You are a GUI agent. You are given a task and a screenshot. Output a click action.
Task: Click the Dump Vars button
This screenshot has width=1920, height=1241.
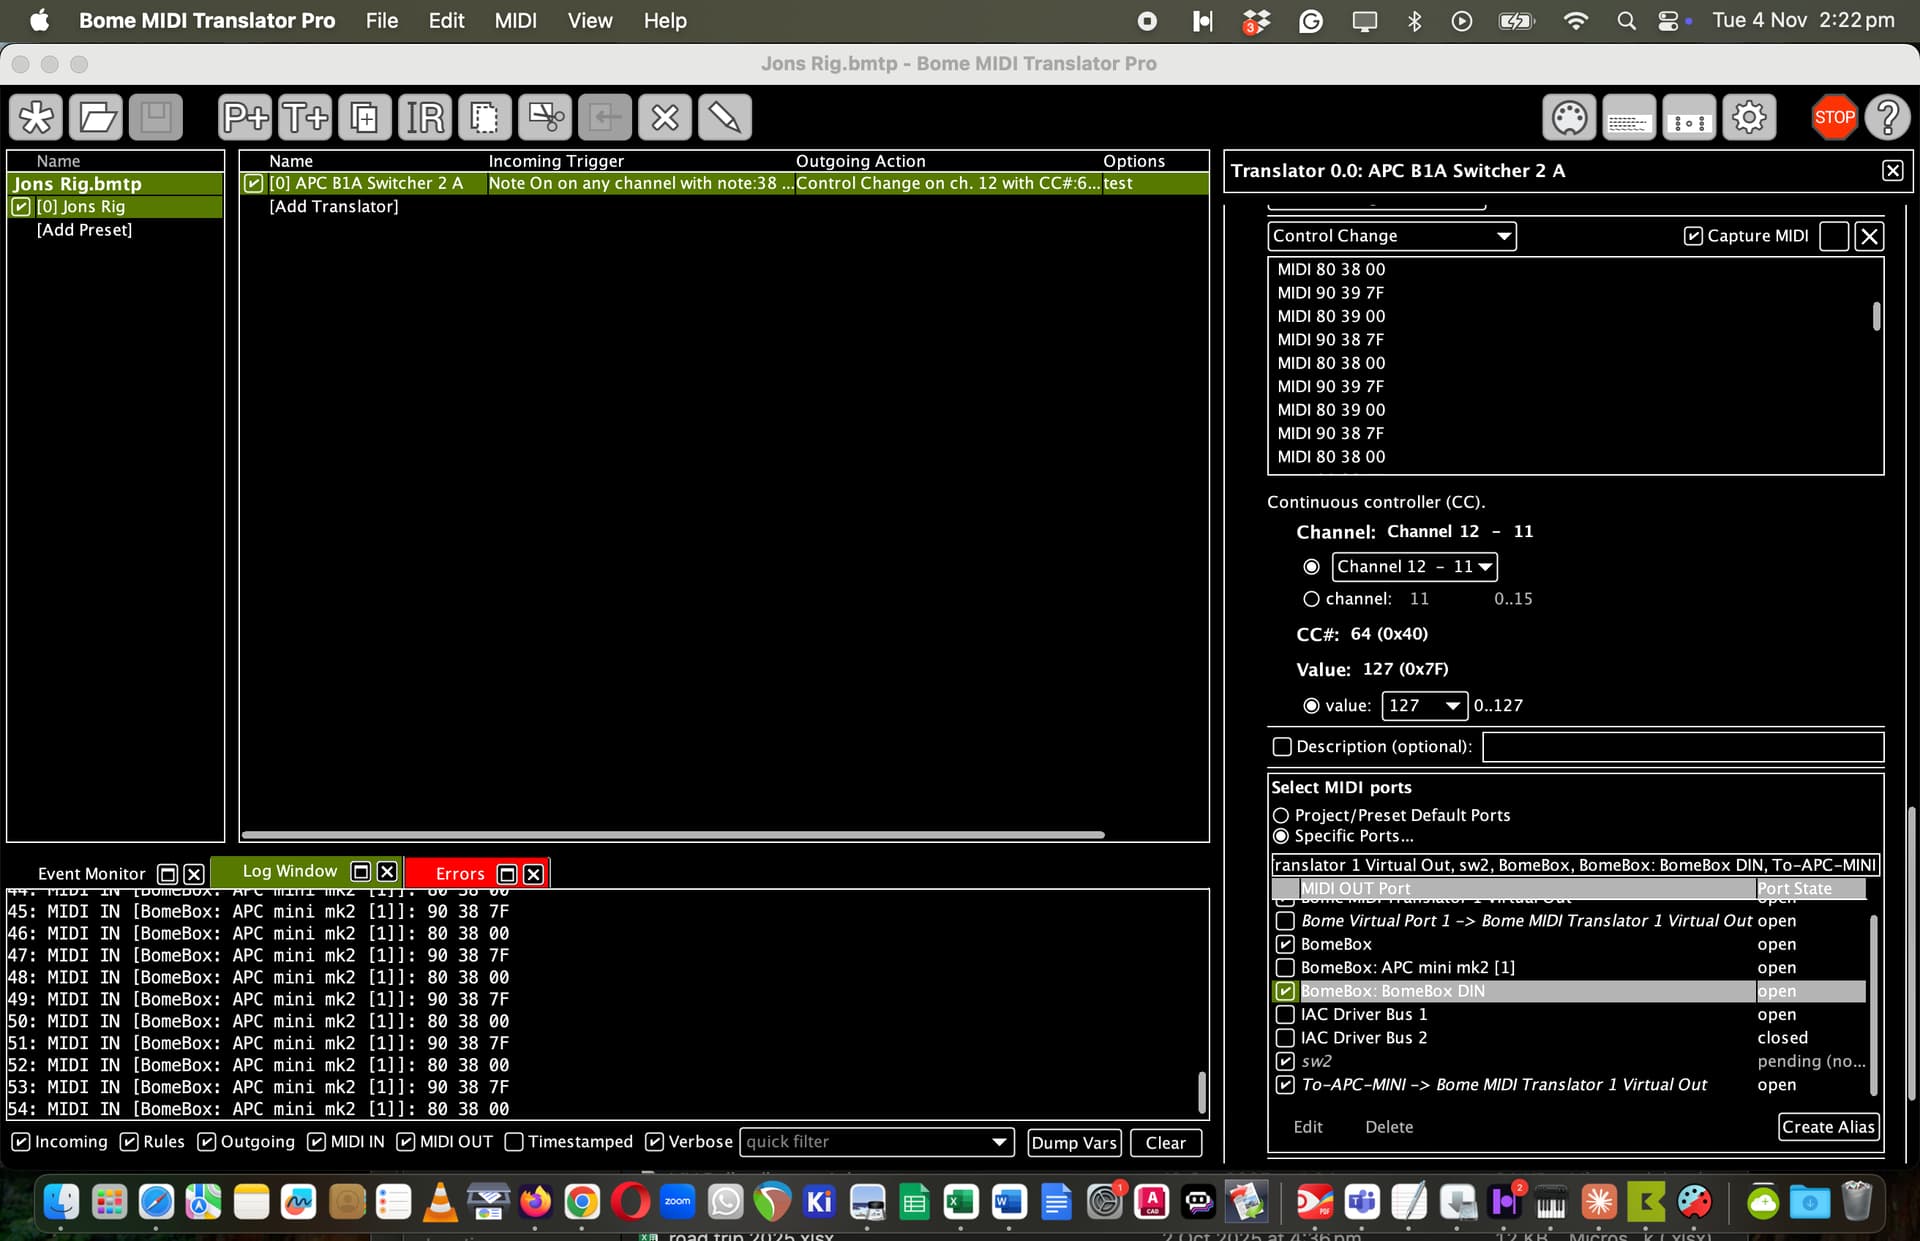click(x=1073, y=1142)
